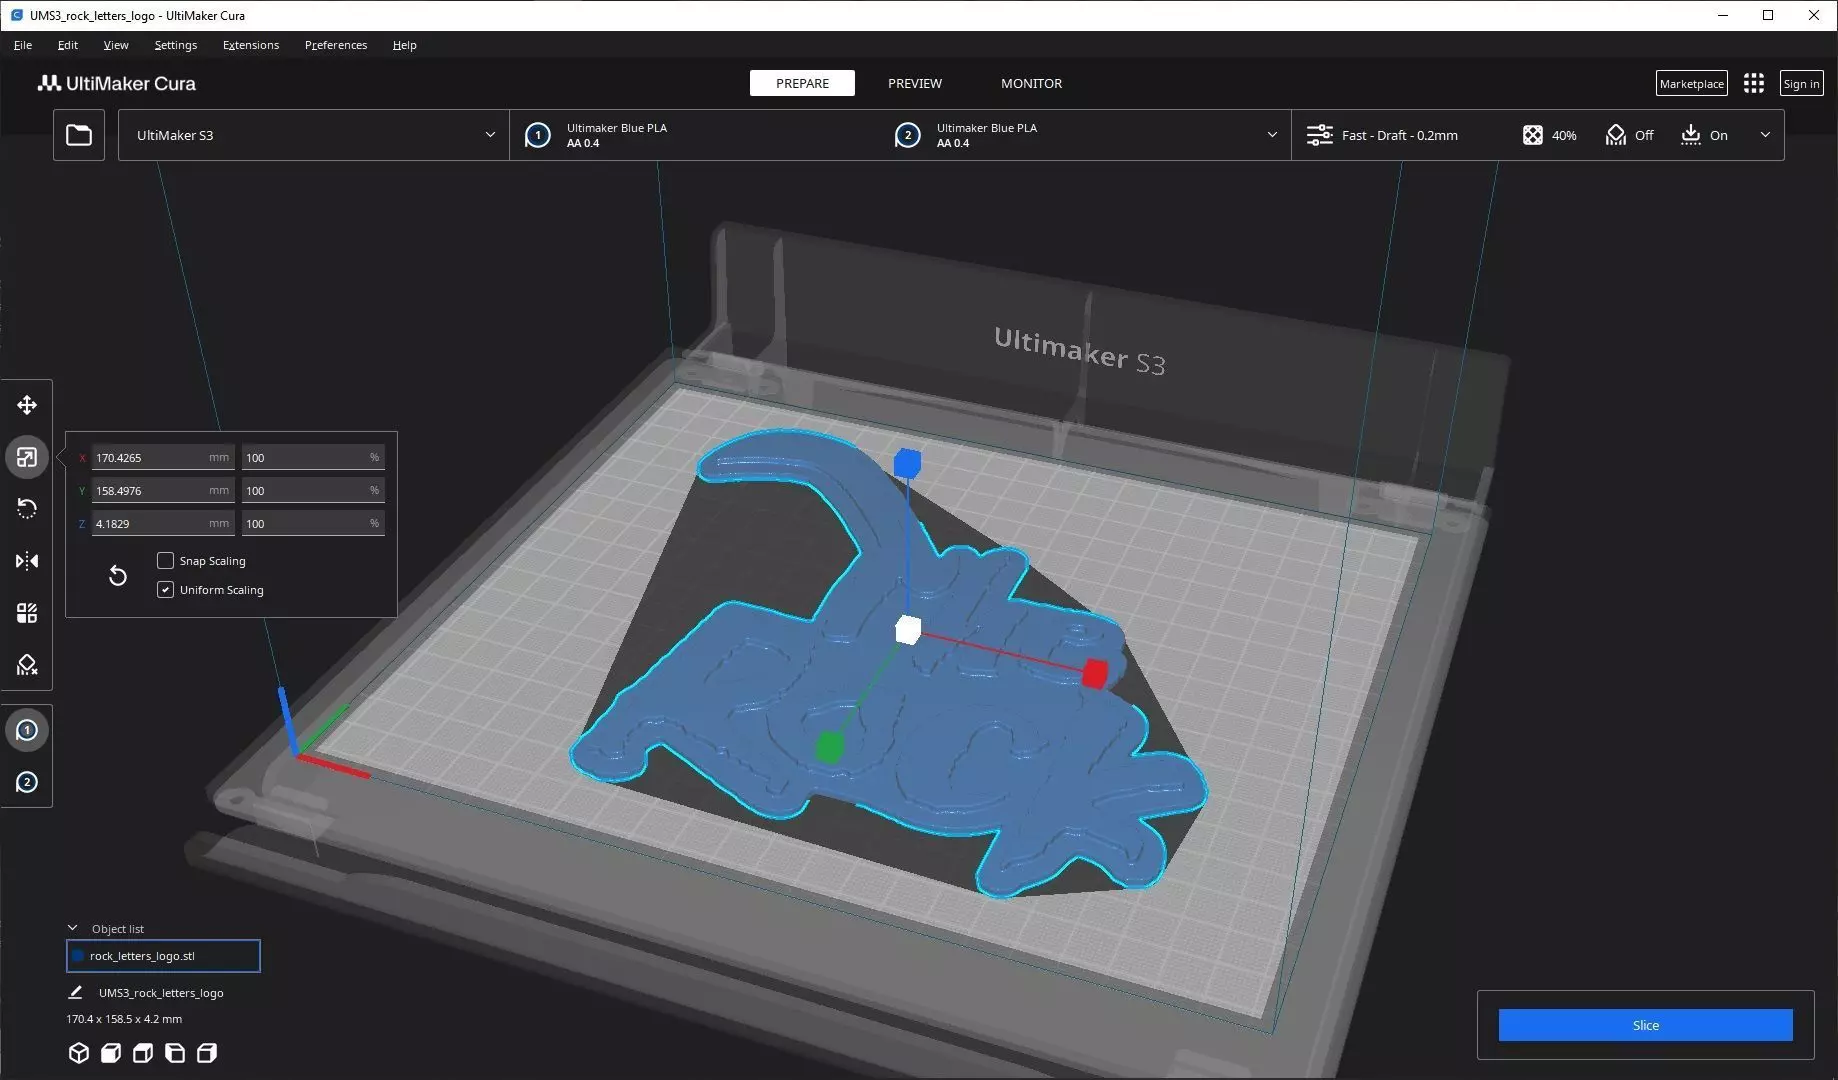Click the X scale percent field
The image size is (1838, 1080).
pyautogui.click(x=313, y=457)
